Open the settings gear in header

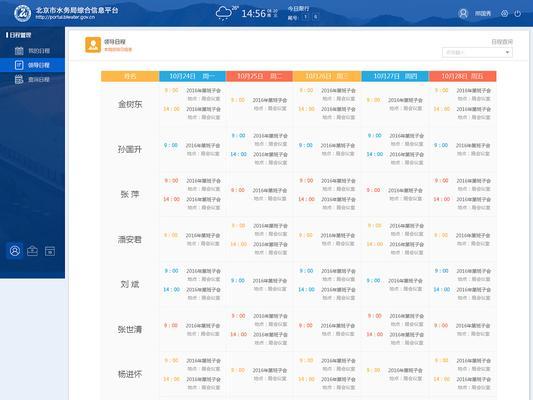coord(504,13)
